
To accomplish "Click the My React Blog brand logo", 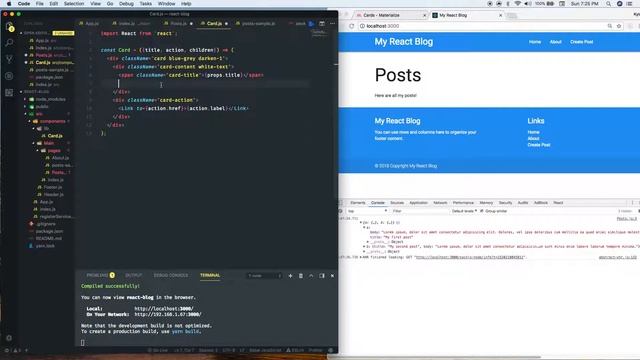I will 404,42.
